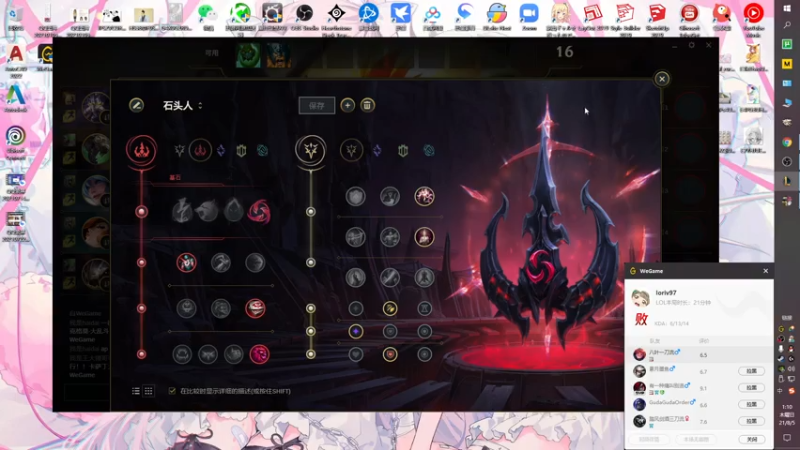Open OBS Studio desktop shortcut
The height and width of the screenshot is (450, 800).
tap(304, 17)
